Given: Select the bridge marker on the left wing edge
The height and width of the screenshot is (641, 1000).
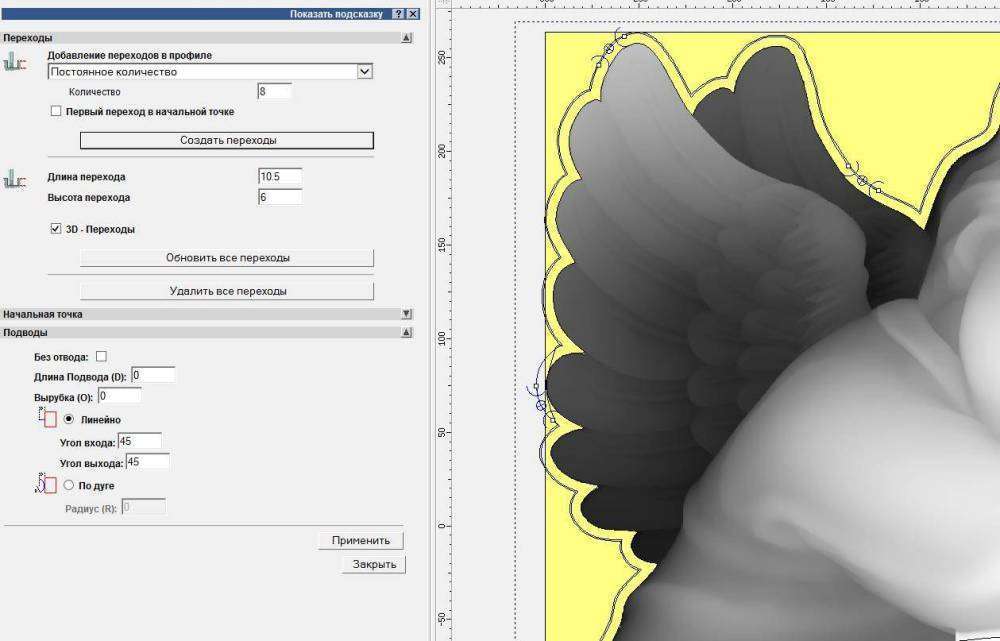Looking at the screenshot, I should (x=541, y=405).
